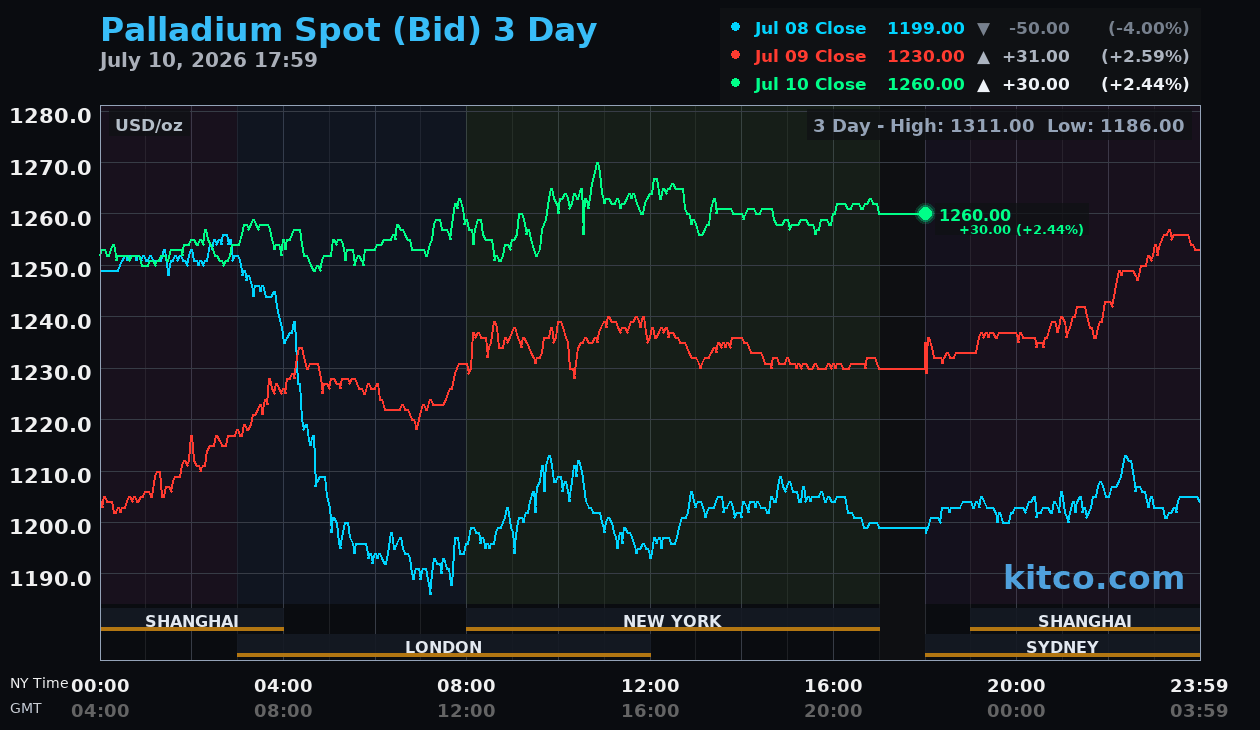Click the 03:59 GMT time tick
This screenshot has width=1260, height=730.
(x=1199, y=711)
